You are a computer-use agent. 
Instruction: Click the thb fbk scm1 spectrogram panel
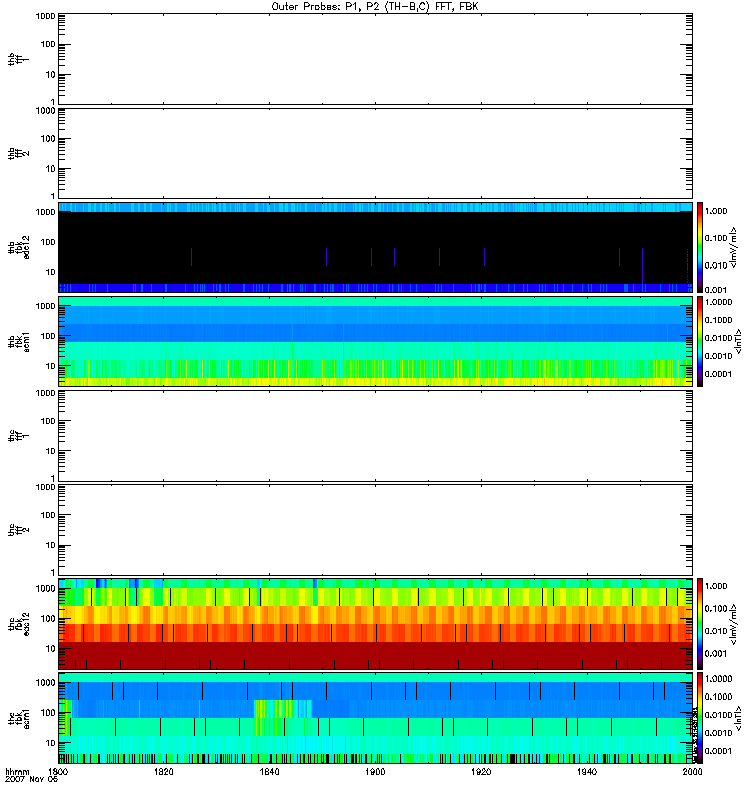[x=376, y=342]
